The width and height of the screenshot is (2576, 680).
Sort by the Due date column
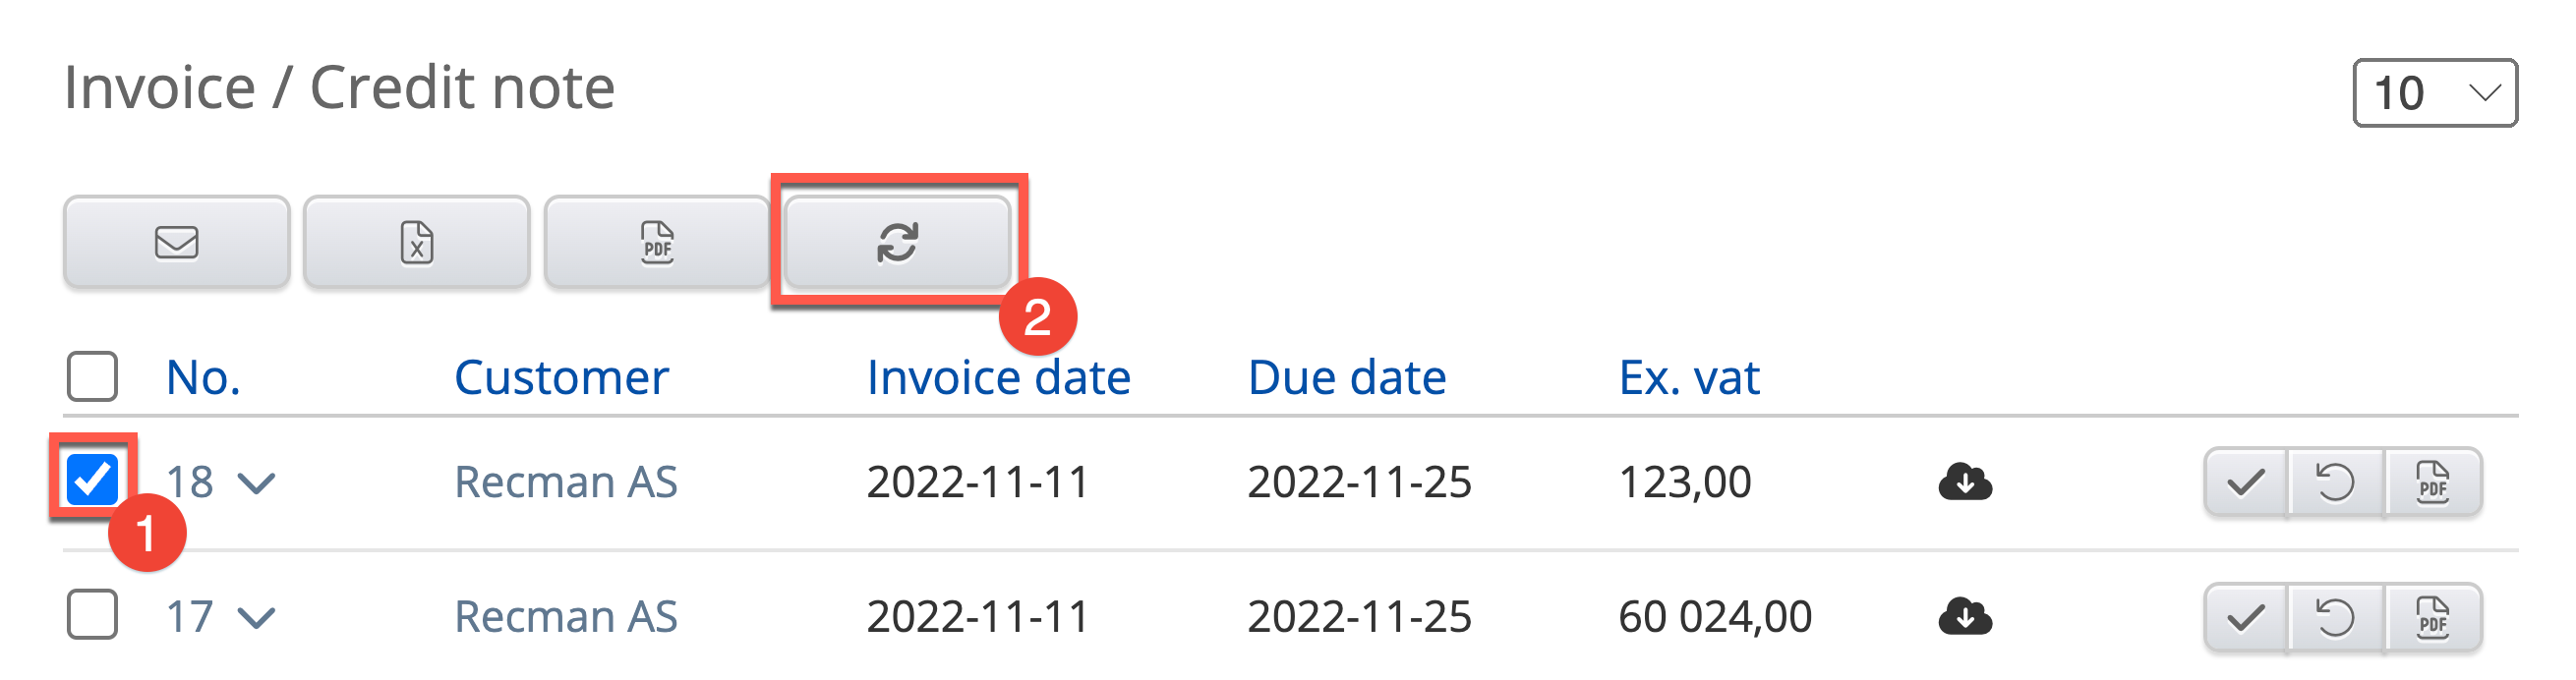pyautogui.click(x=1346, y=378)
